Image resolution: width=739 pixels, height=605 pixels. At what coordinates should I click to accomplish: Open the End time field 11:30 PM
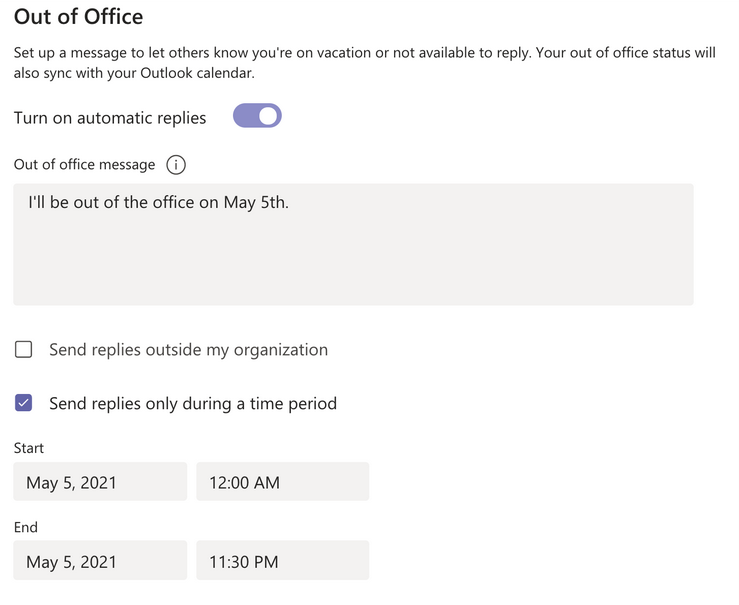(283, 560)
